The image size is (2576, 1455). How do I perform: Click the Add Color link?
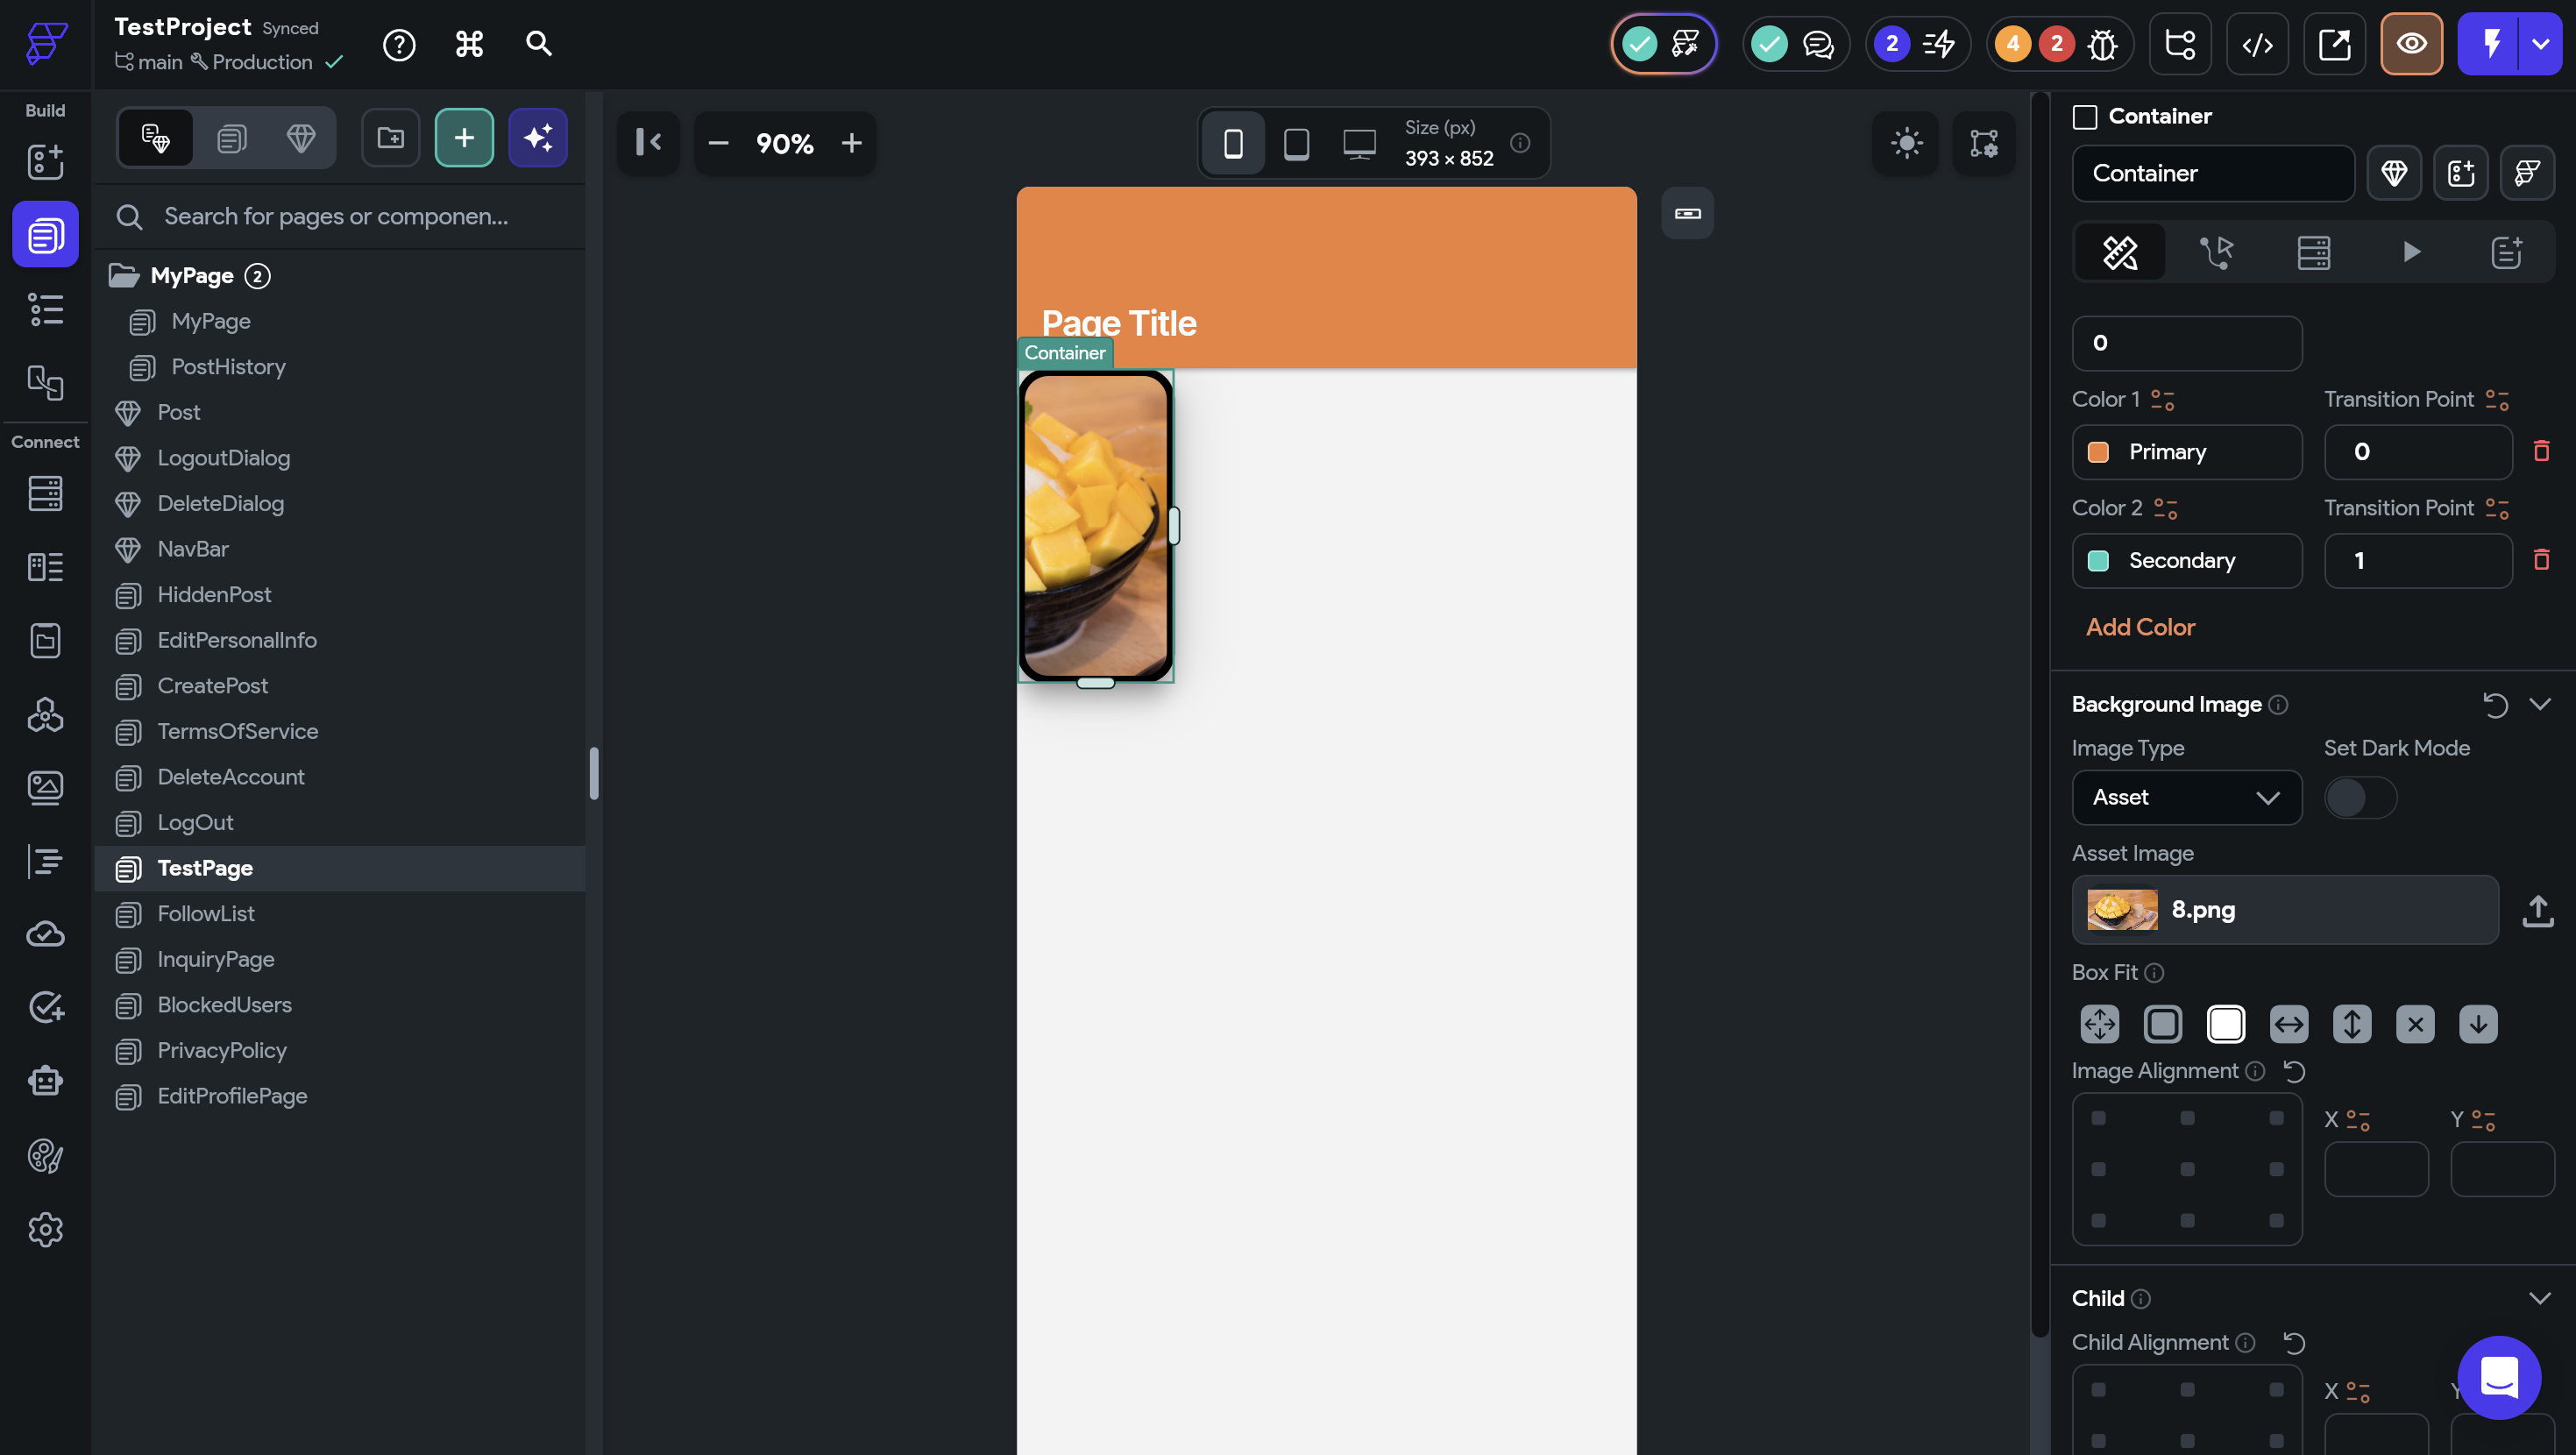tap(2140, 627)
